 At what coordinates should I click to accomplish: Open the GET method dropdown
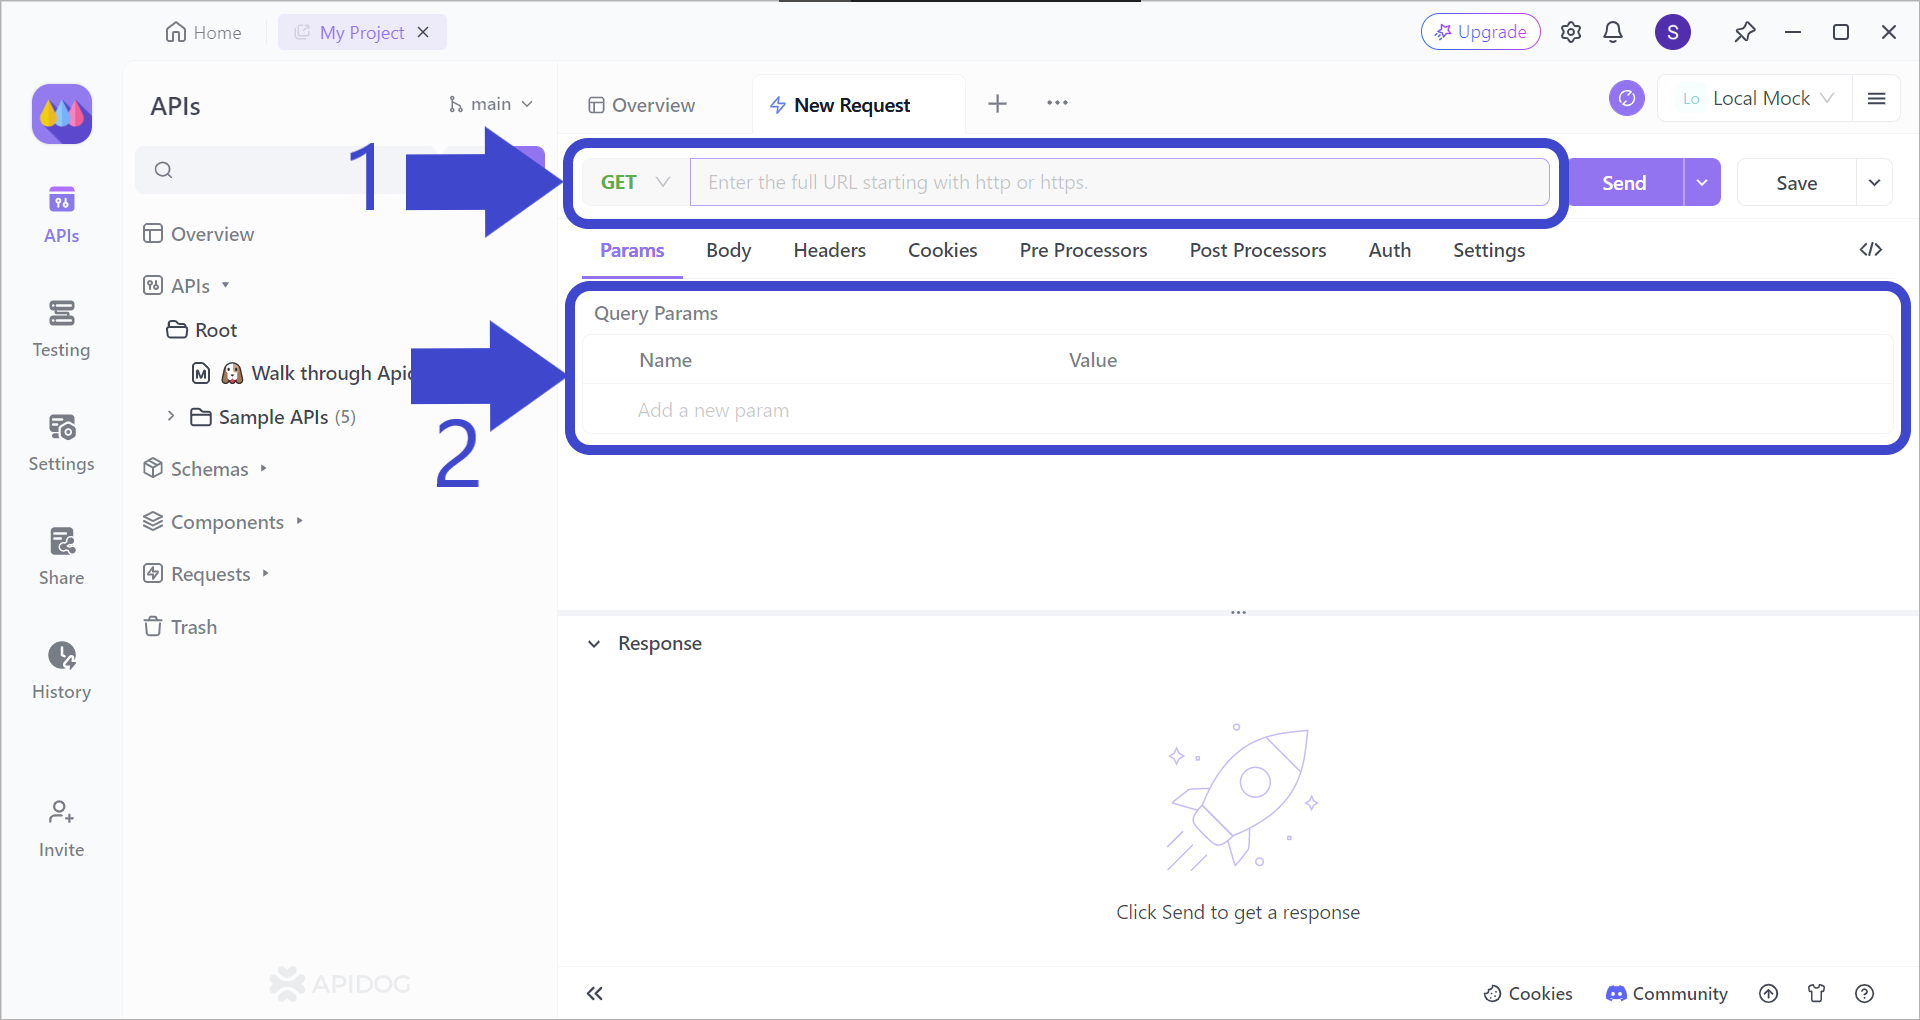pyautogui.click(x=635, y=182)
